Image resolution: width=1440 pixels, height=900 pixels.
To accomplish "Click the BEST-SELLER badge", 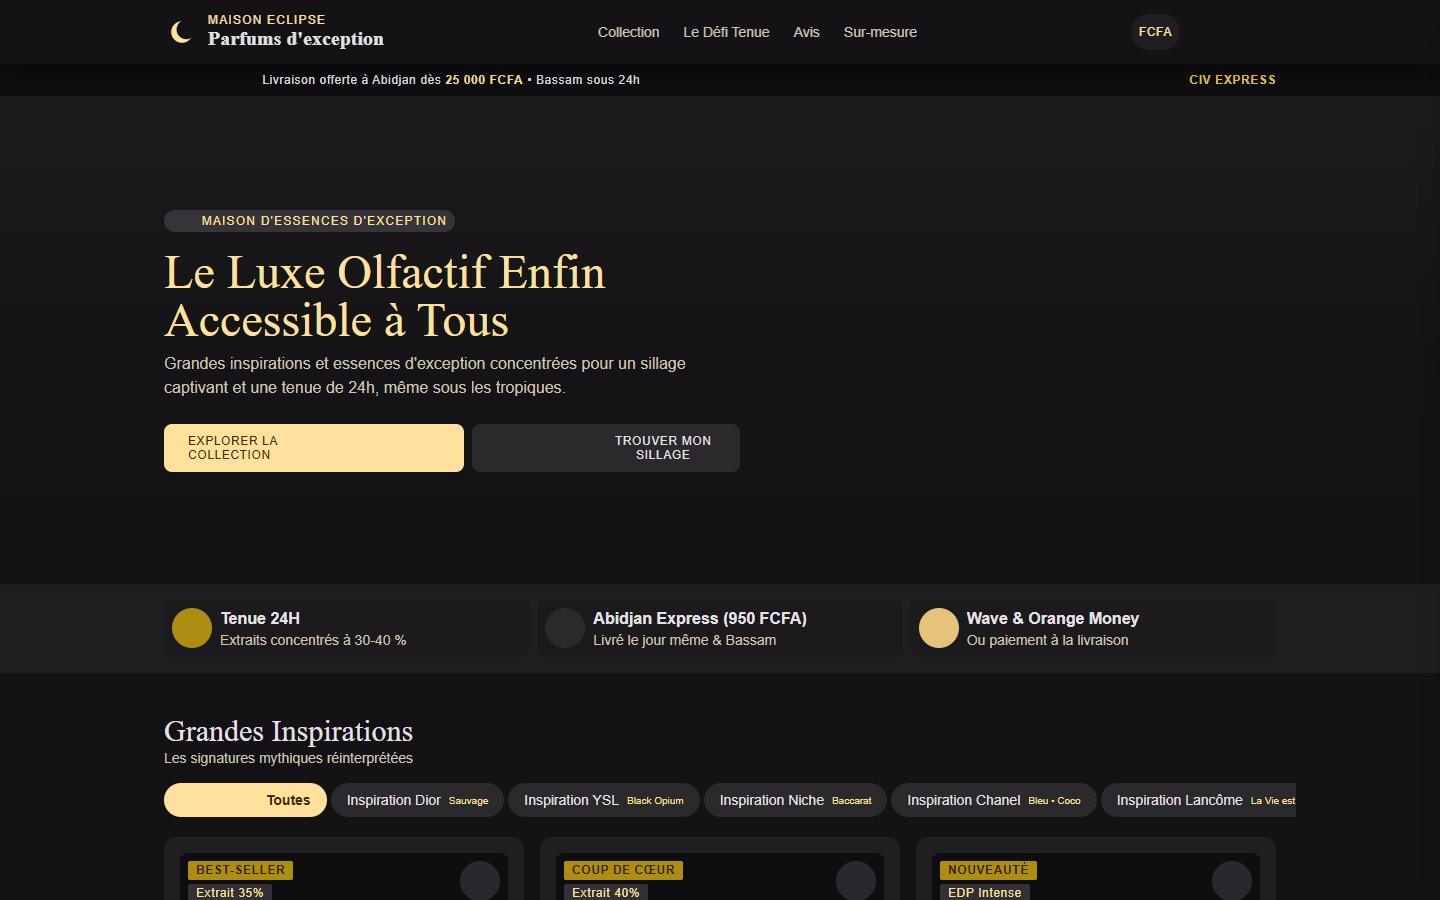I will point(240,870).
